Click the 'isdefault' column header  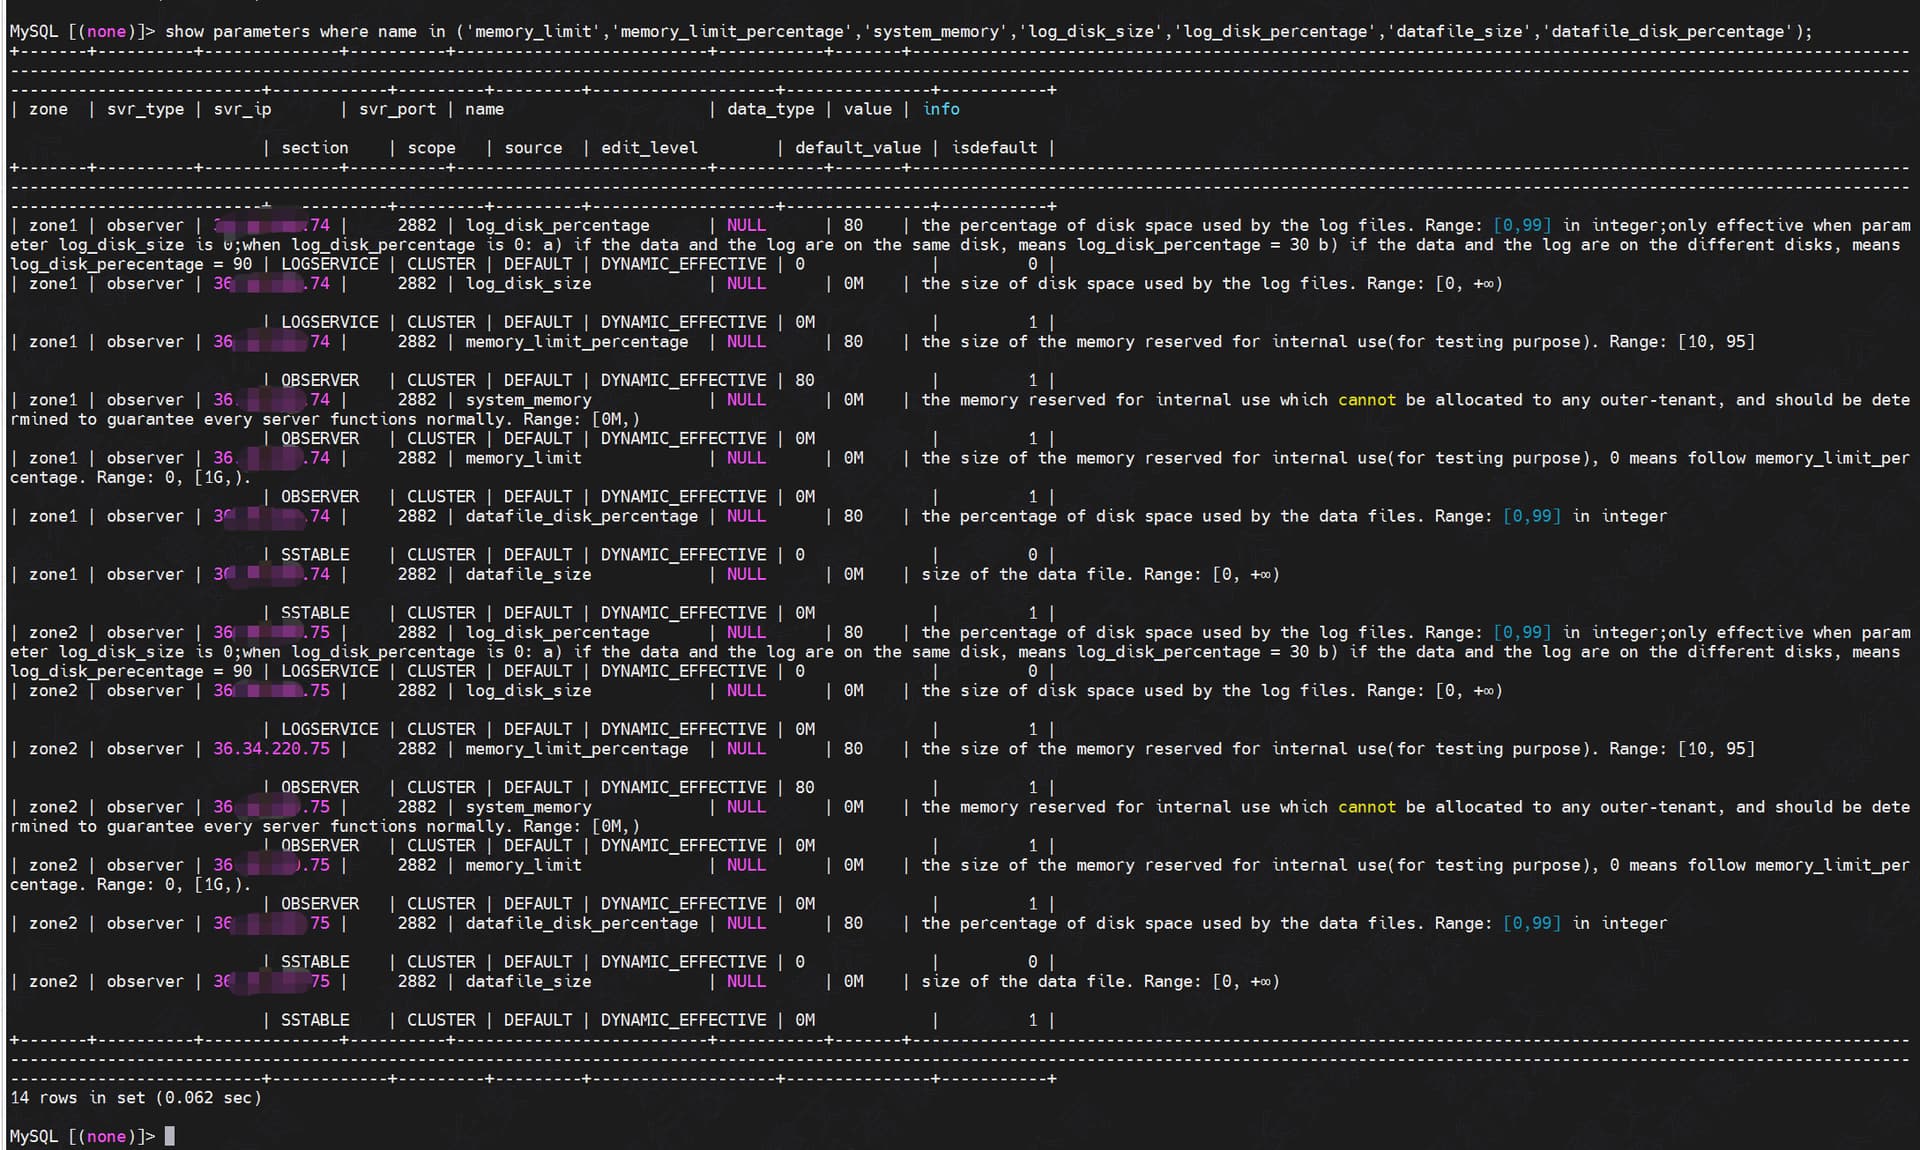pyautogui.click(x=994, y=148)
